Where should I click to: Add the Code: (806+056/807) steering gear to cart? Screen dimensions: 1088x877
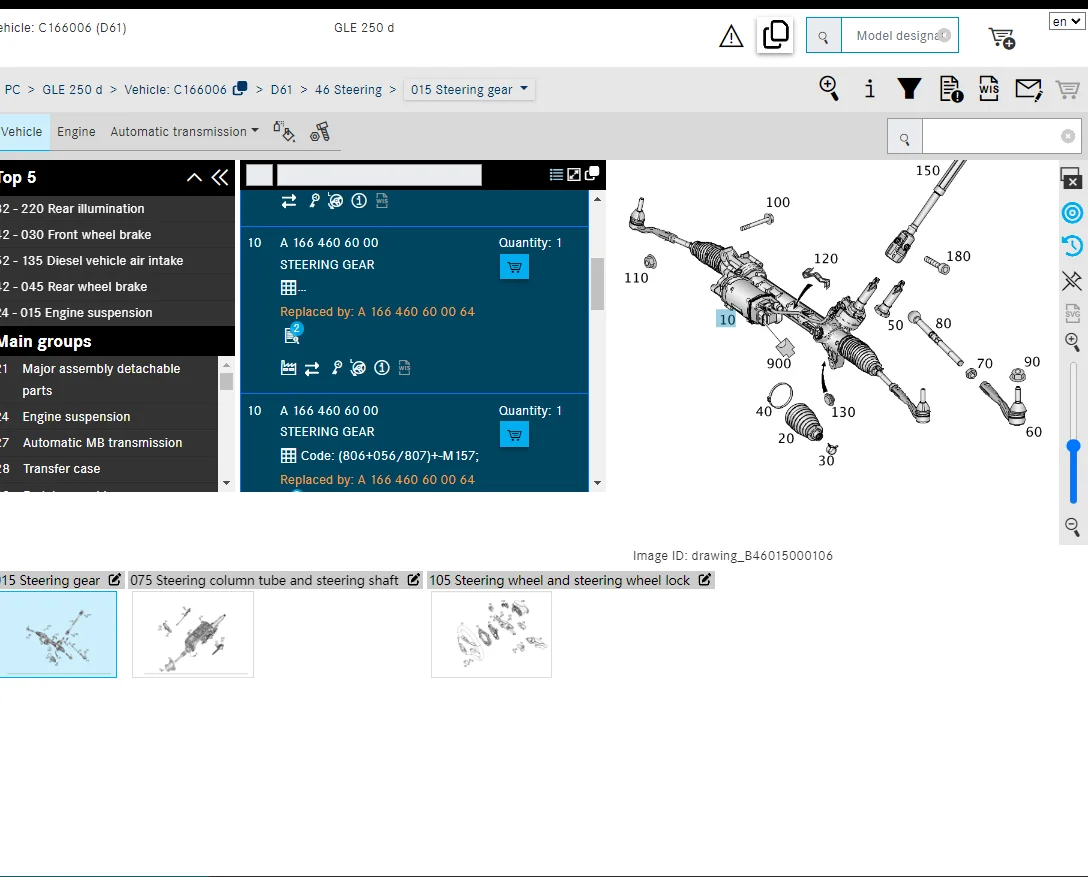click(x=514, y=434)
